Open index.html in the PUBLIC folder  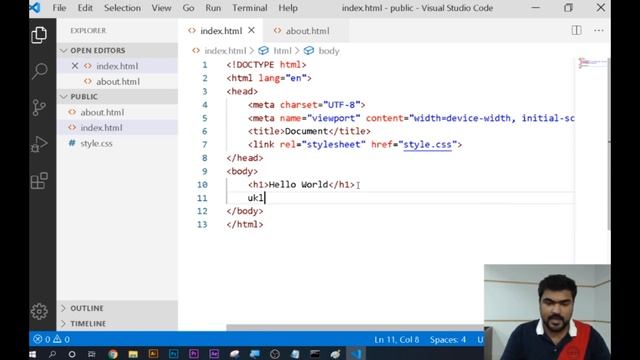click(101, 127)
